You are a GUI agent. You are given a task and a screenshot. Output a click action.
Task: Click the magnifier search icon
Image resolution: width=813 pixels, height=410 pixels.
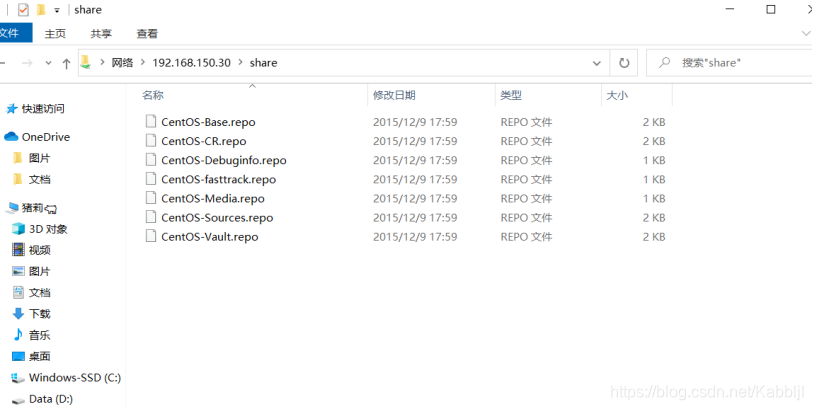(664, 63)
